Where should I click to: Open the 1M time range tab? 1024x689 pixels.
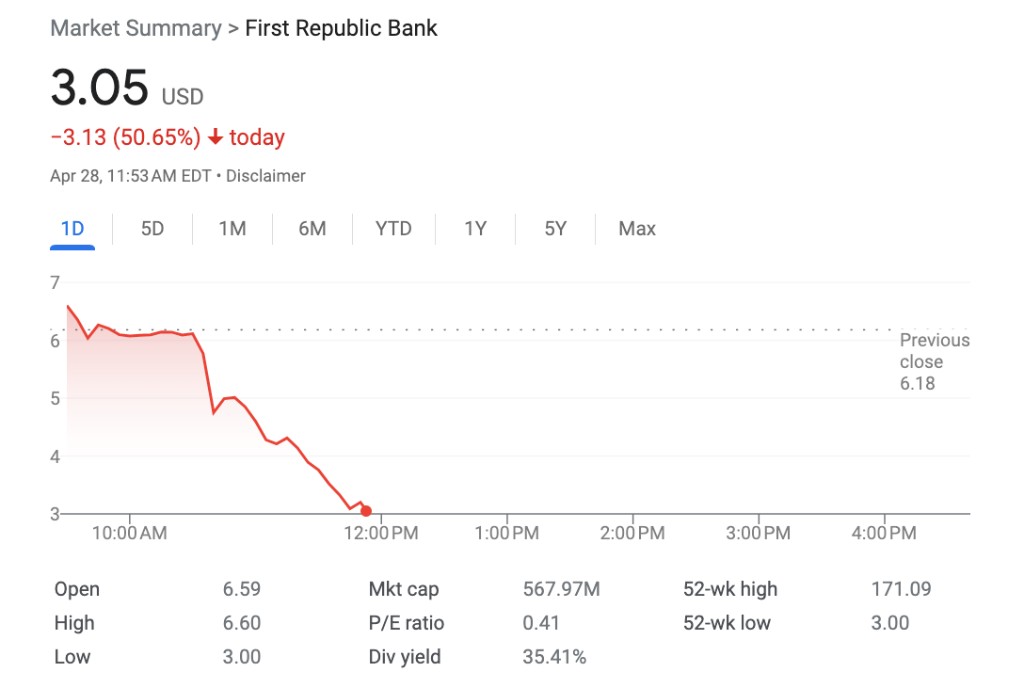coord(232,229)
